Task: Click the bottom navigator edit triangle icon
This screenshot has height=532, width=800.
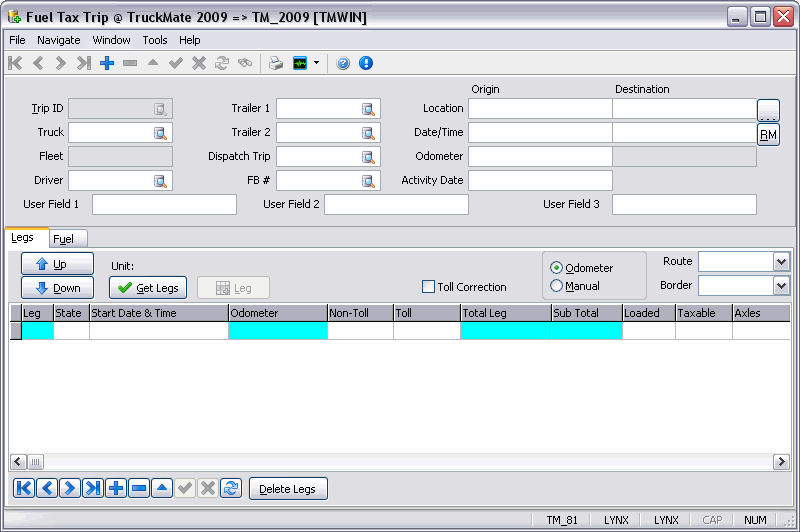Action: tap(162, 488)
